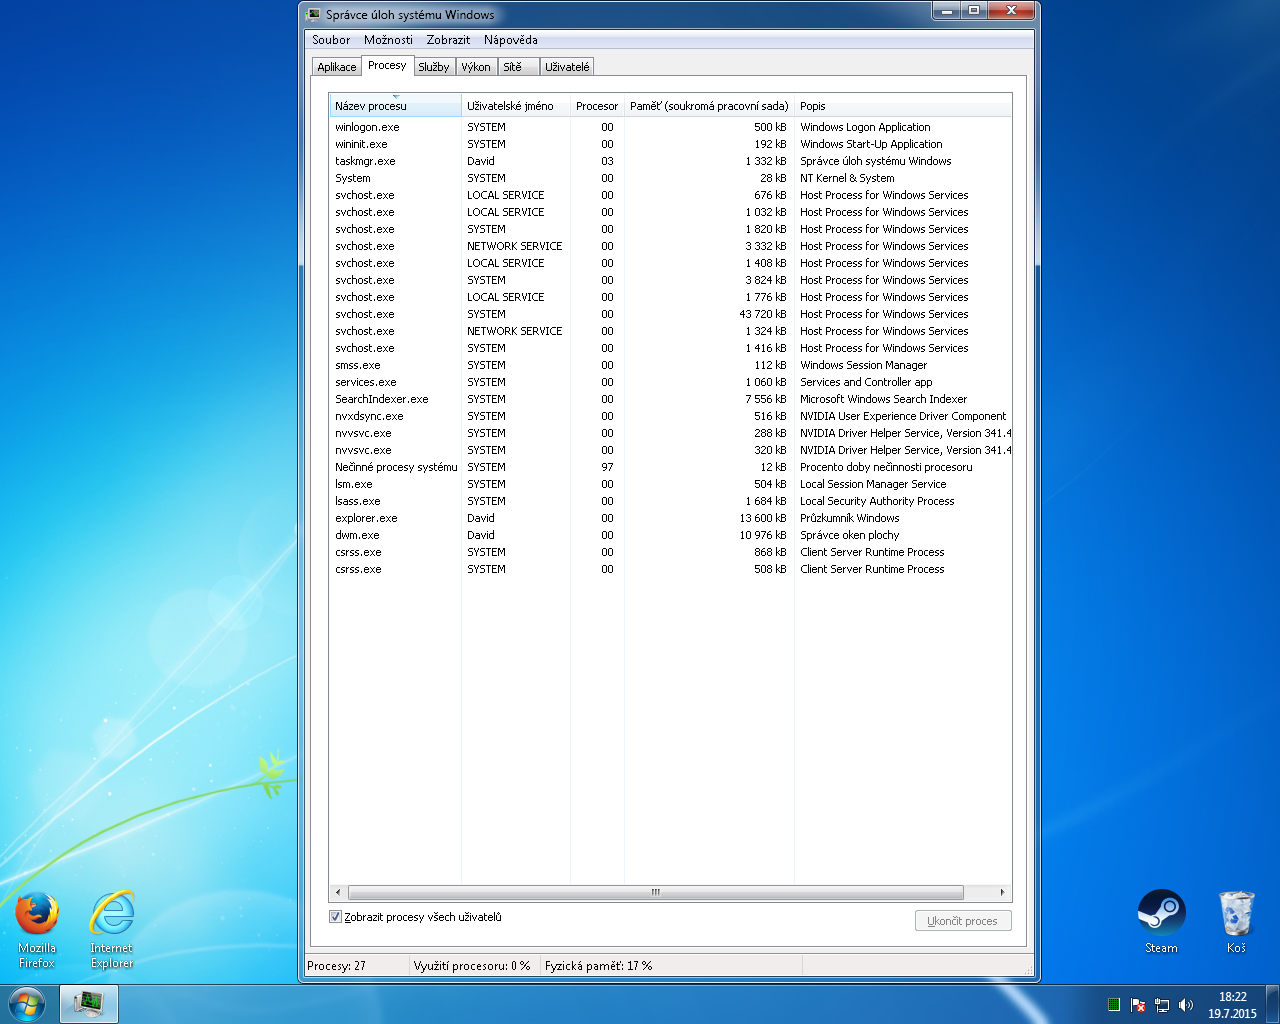Screen dimensions: 1280x1024
Task: Open the taskbar clock showing 18:22
Action: 1232,1005
